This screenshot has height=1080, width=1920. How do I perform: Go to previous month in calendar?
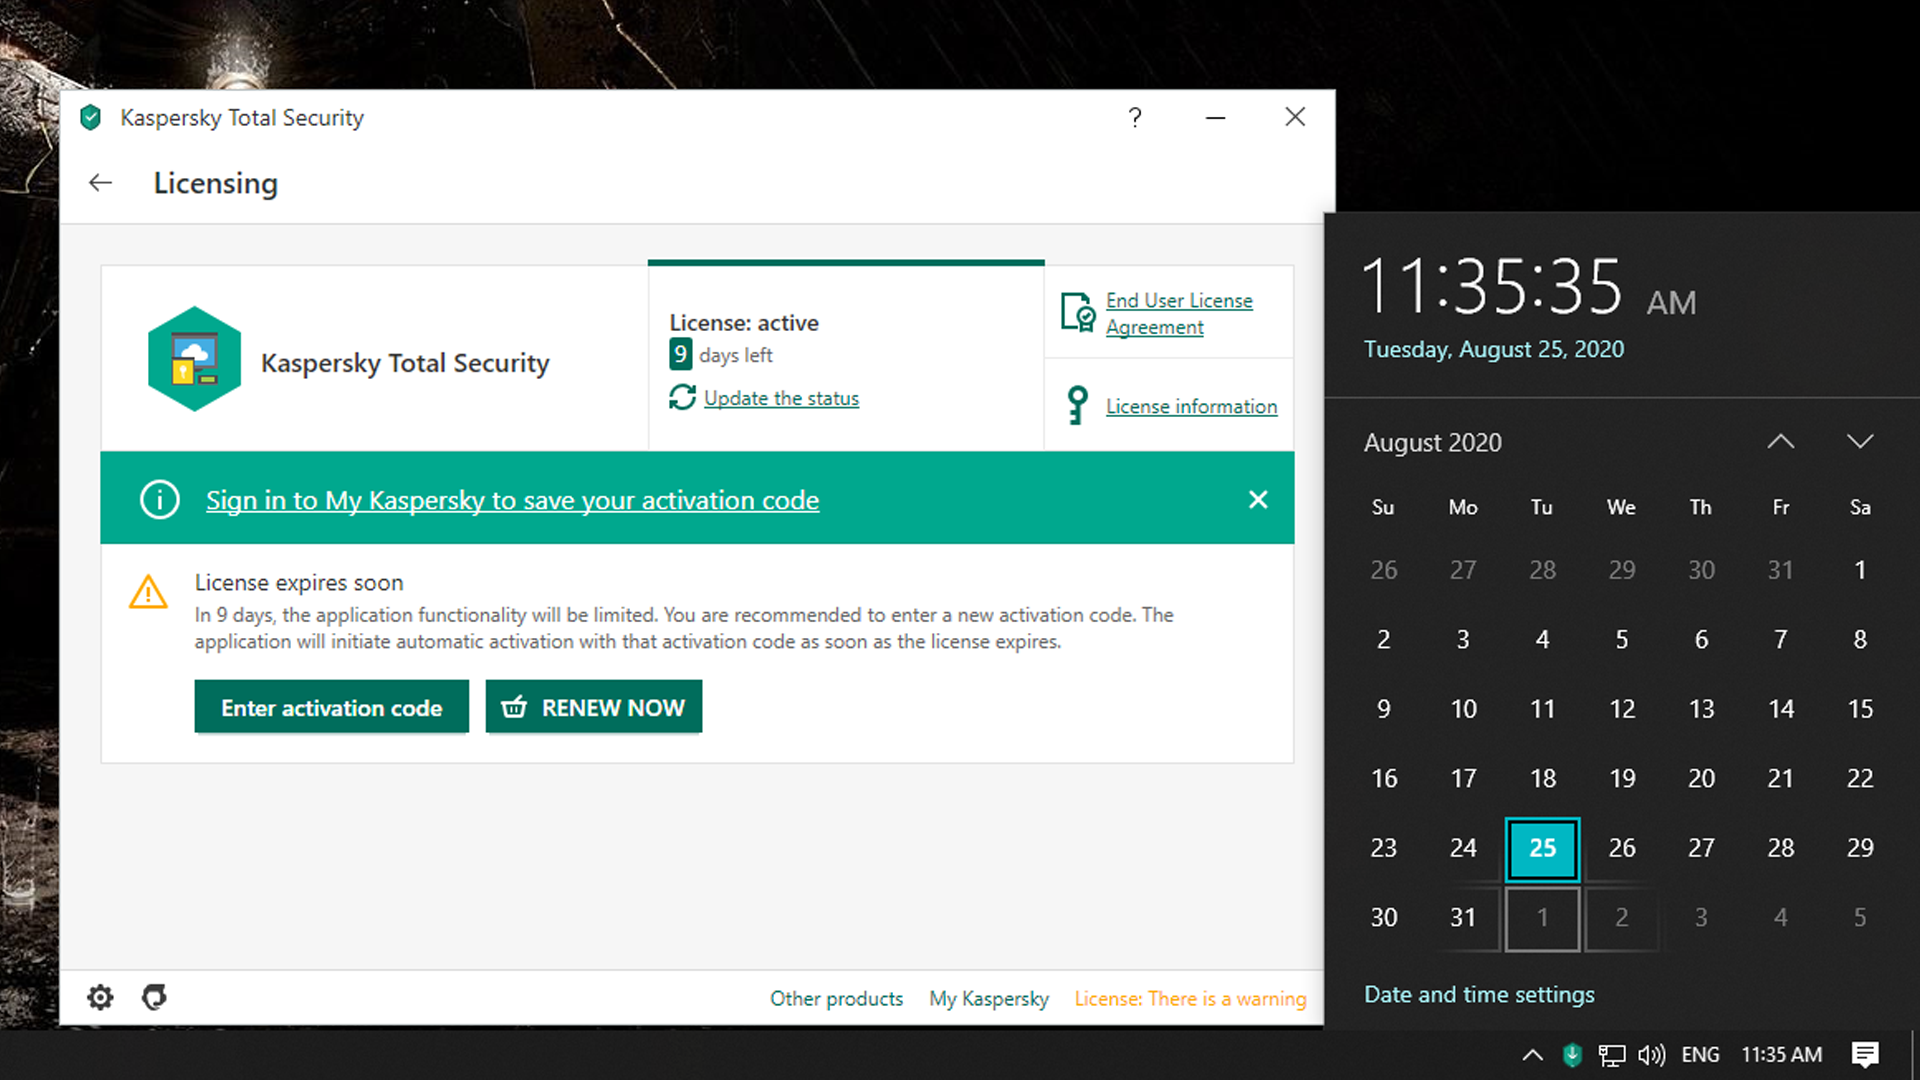1781,442
